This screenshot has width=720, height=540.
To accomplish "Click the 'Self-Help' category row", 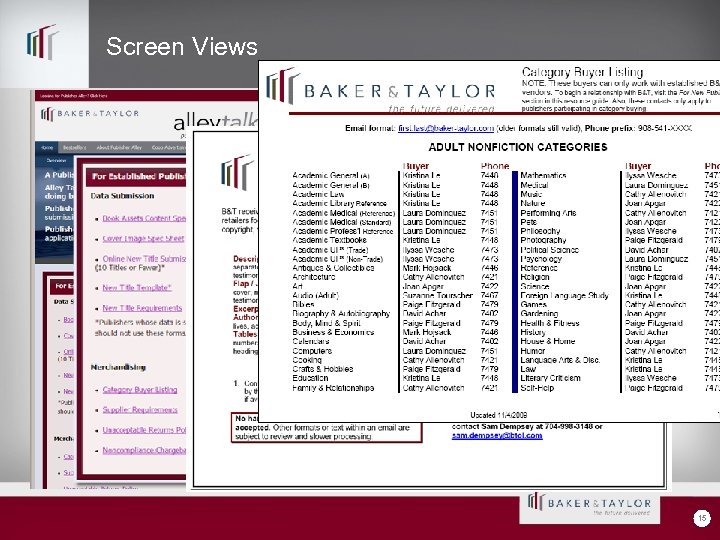I will (537, 388).
